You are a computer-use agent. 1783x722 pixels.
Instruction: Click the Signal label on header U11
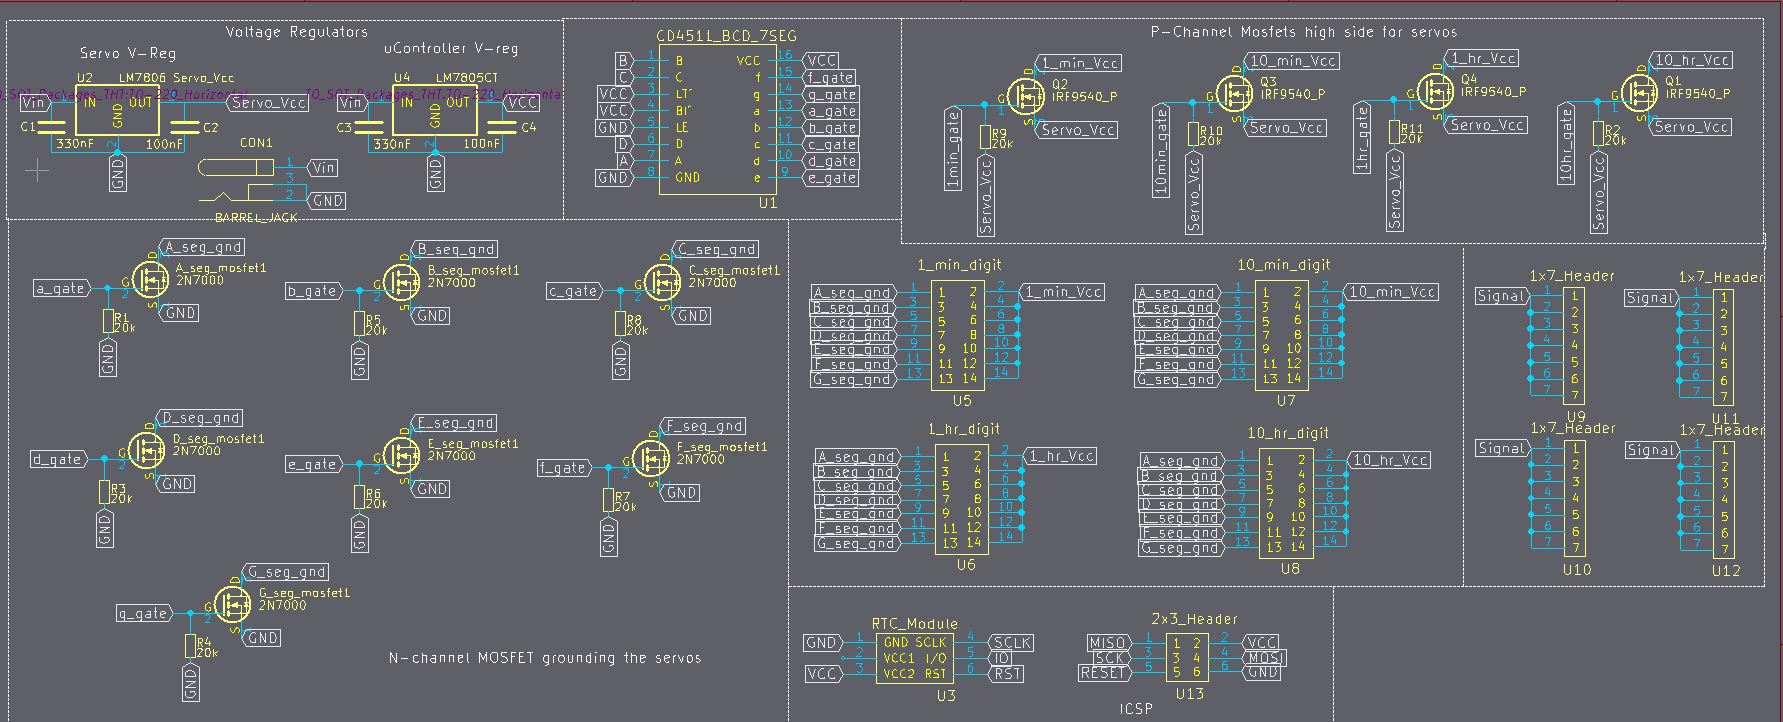(1650, 298)
